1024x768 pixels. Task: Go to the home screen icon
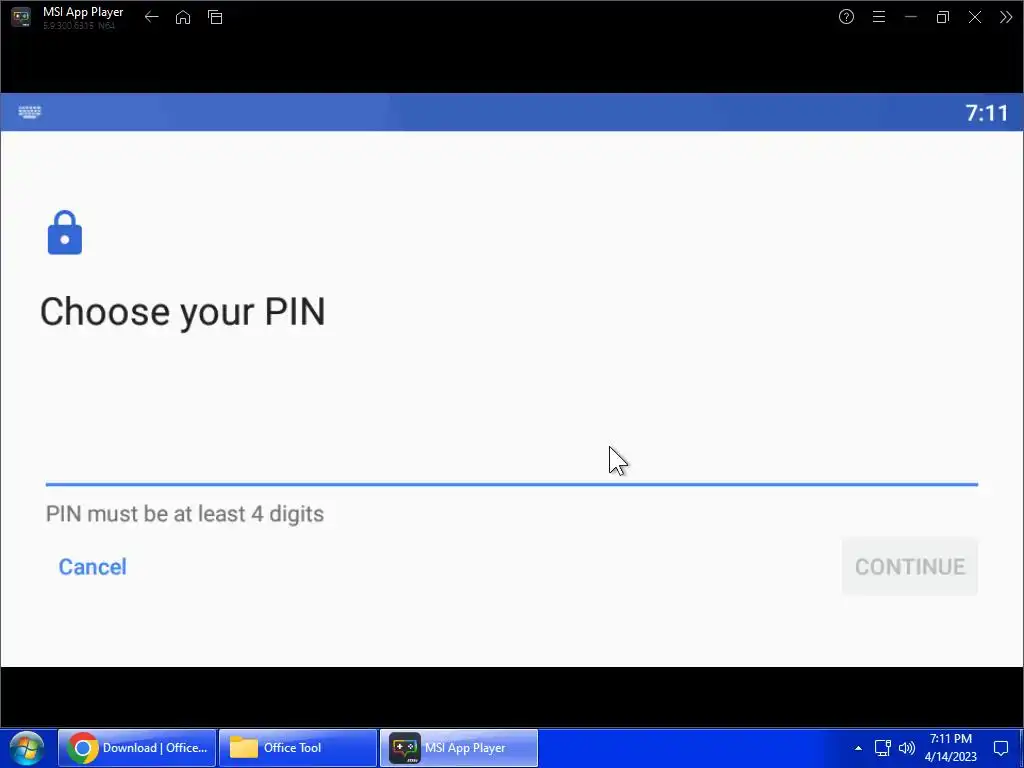(x=183, y=17)
